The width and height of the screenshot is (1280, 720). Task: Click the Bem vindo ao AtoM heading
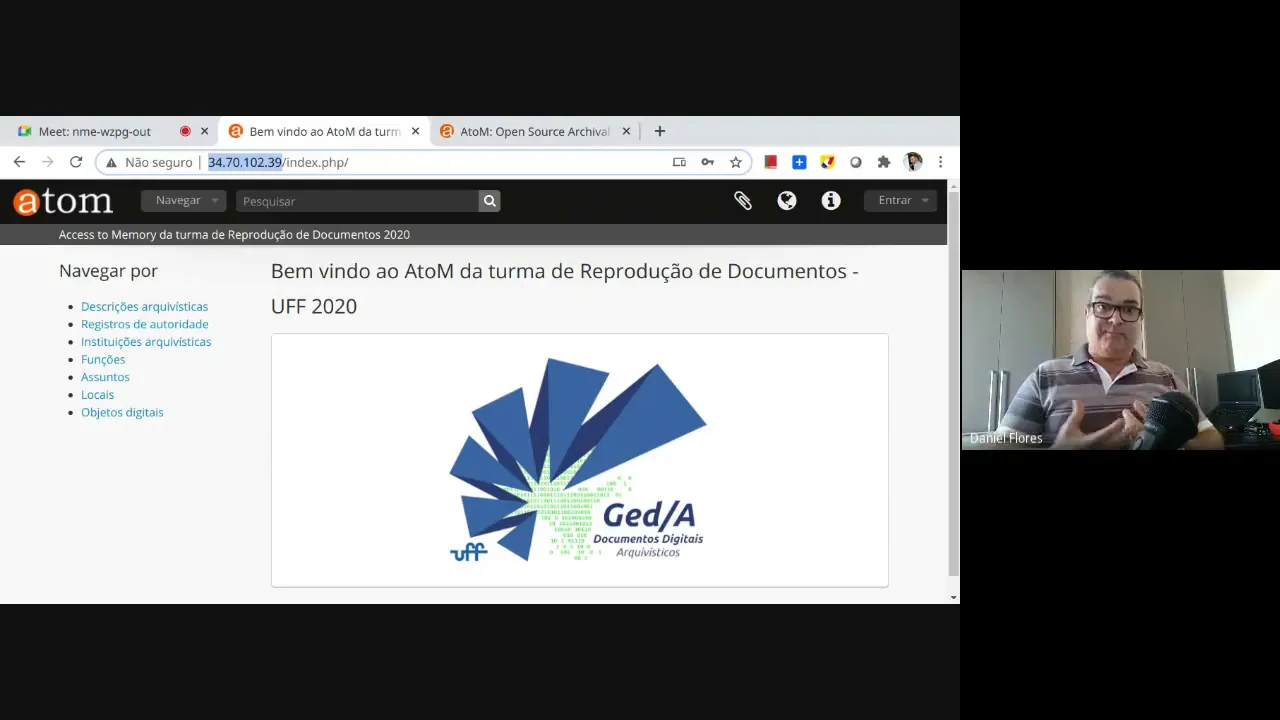pyautogui.click(x=565, y=288)
